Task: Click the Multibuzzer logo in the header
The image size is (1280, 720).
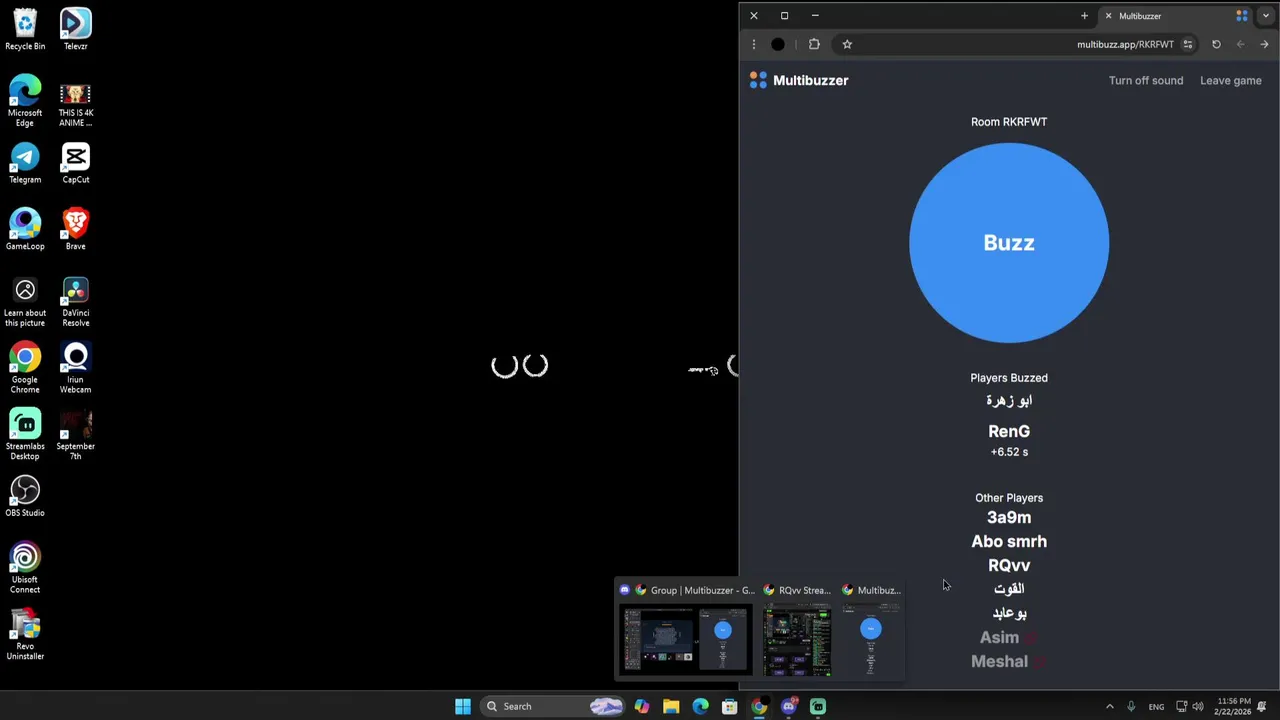Action: [799, 80]
